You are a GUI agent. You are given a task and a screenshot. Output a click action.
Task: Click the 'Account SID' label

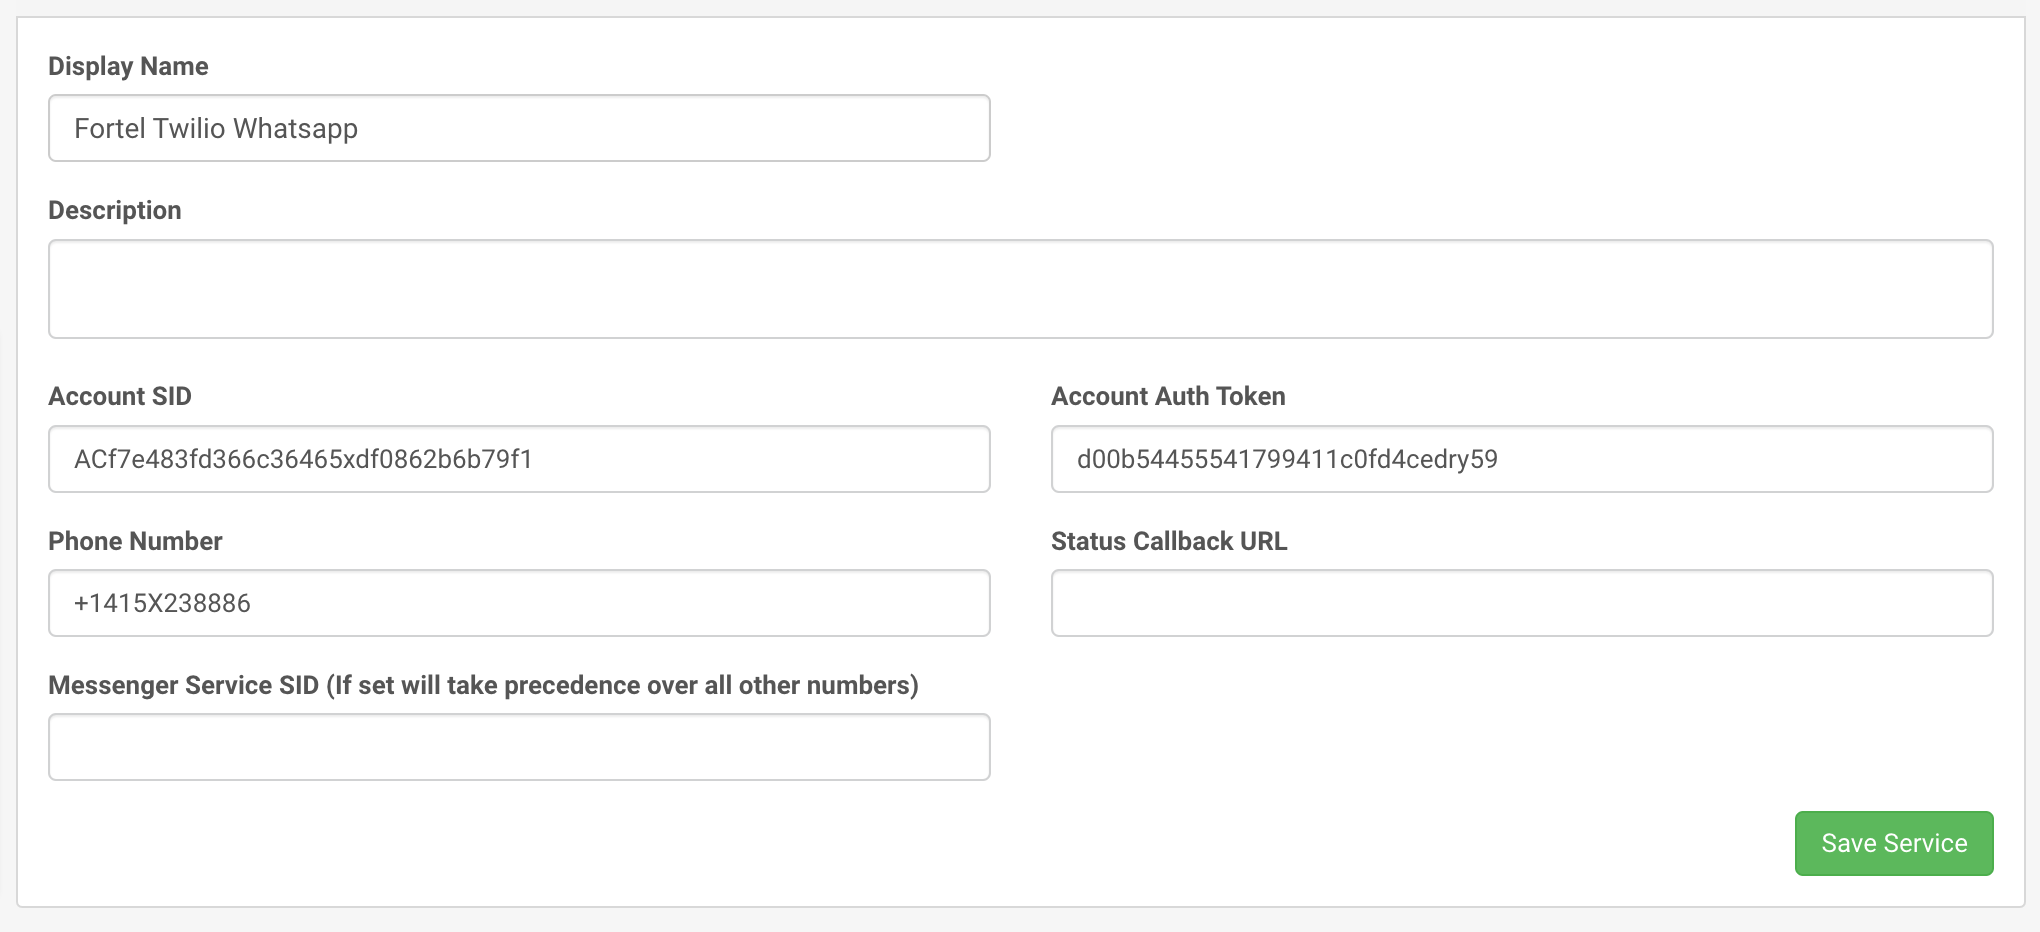pos(120,396)
